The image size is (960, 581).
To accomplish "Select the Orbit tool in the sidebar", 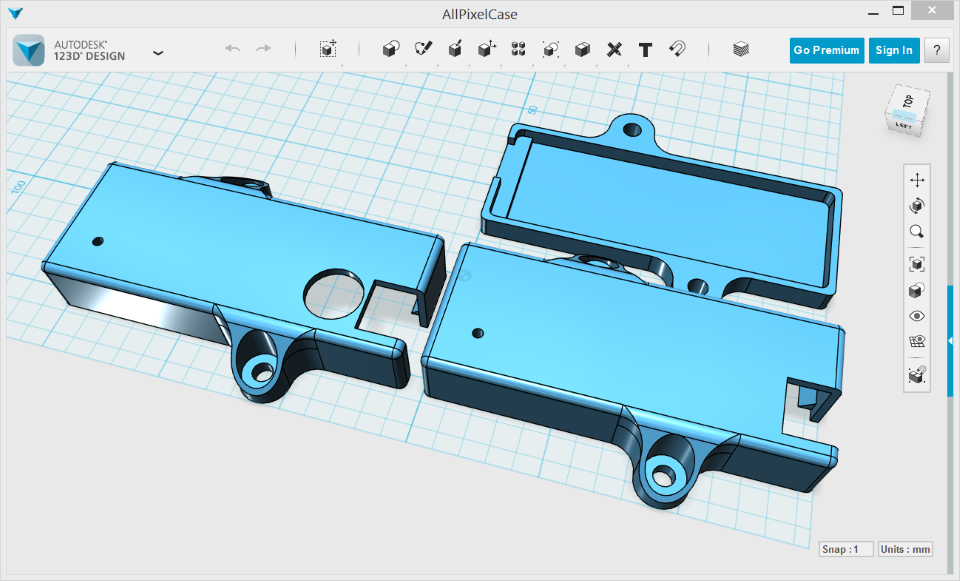I will [x=917, y=206].
